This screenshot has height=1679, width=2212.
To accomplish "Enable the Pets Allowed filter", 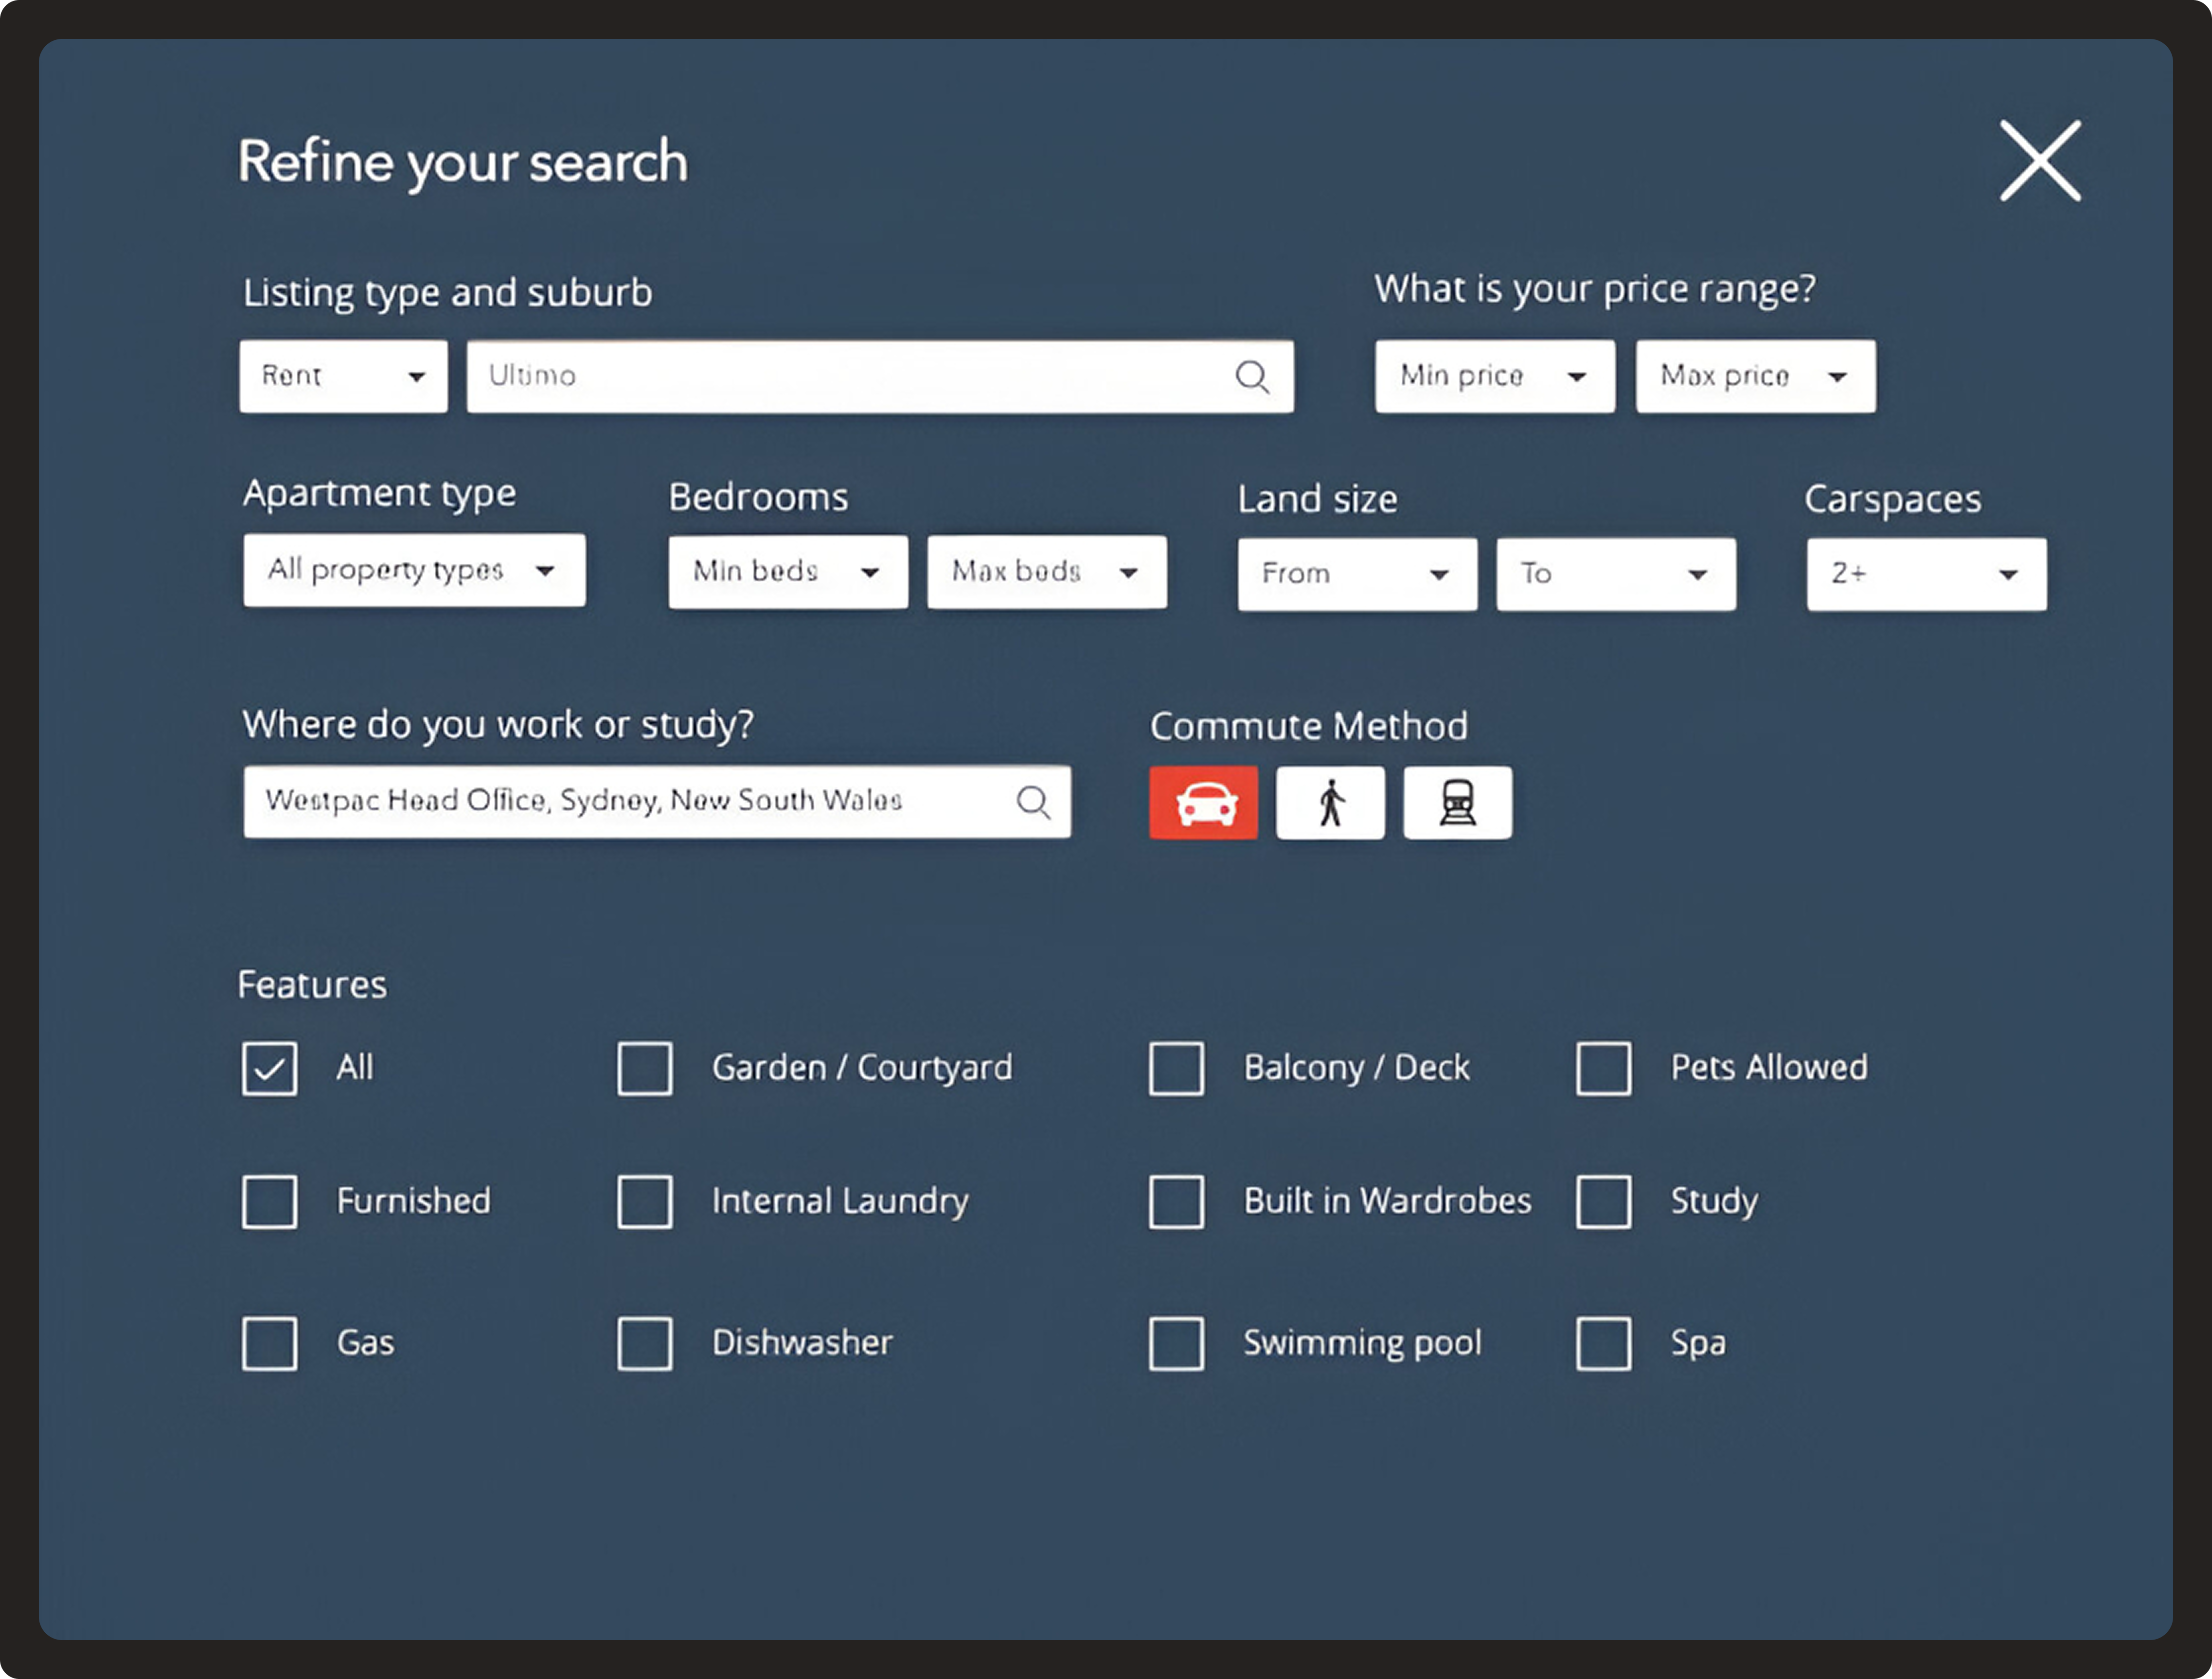I will click(x=1603, y=1068).
